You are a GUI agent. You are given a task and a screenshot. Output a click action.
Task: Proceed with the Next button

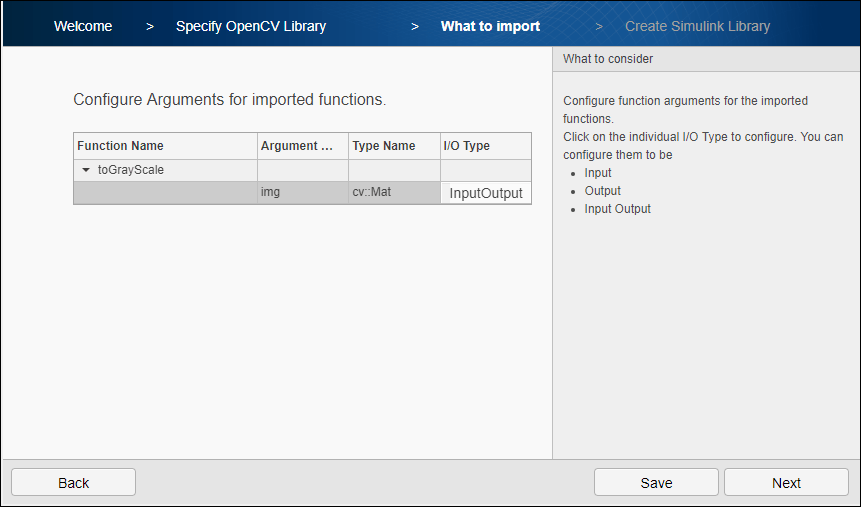point(786,482)
